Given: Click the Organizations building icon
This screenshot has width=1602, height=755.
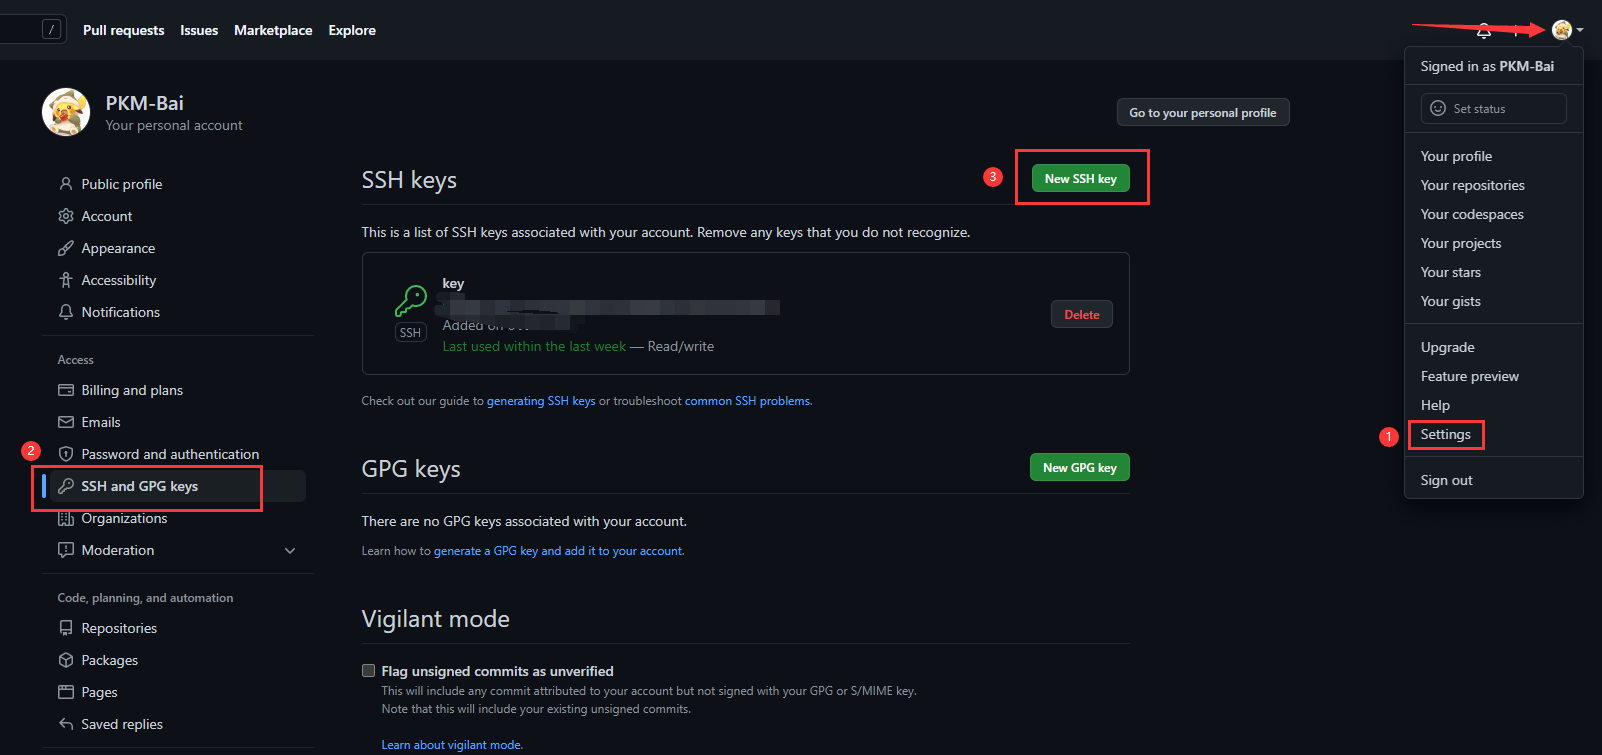Looking at the screenshot, I should click(x=66, y=518).
